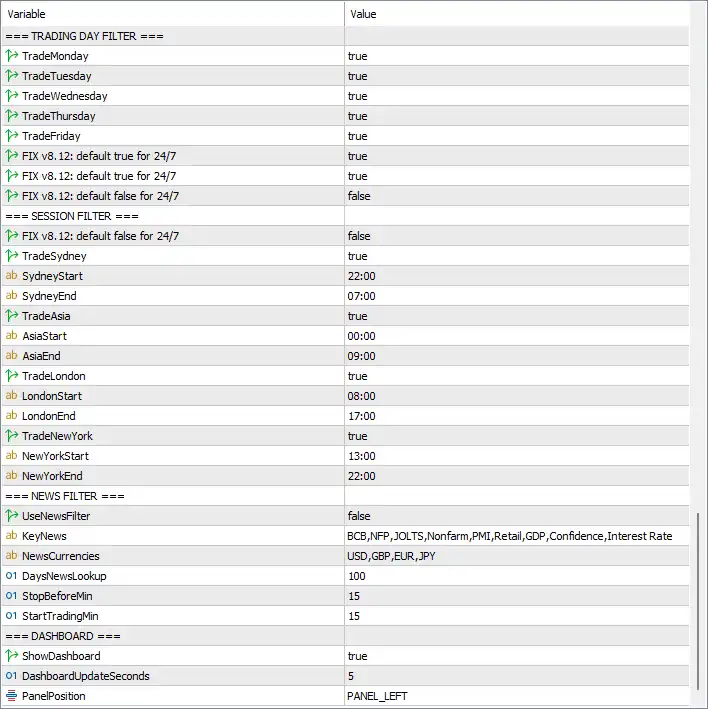
Task: Click the integer '01' icon beside DaysNewsLookup
Action: pyautogui.click(x=11, y=576)
